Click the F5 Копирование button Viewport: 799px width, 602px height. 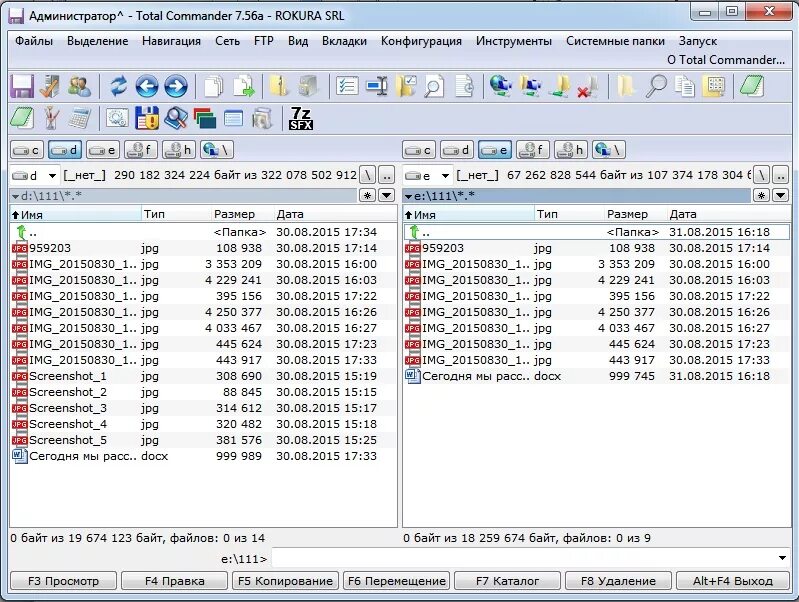[x=285, y=581]
